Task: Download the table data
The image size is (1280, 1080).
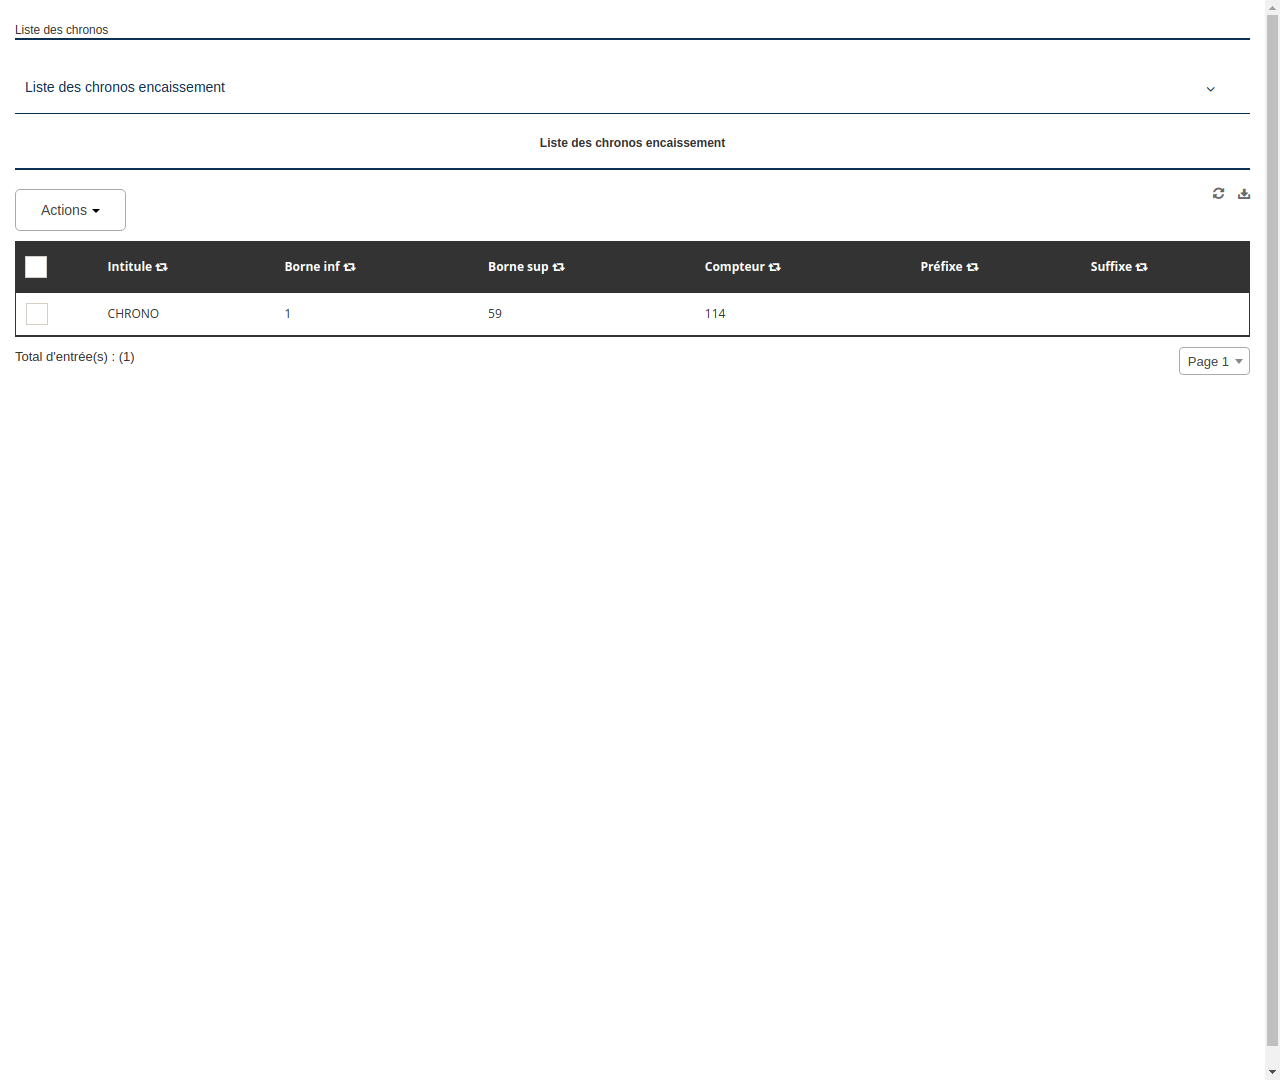Action: 1243,193
